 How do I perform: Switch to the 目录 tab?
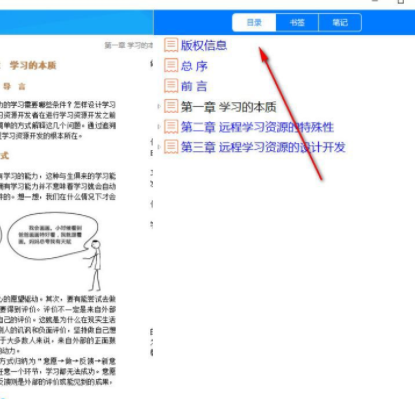(254, 23)
